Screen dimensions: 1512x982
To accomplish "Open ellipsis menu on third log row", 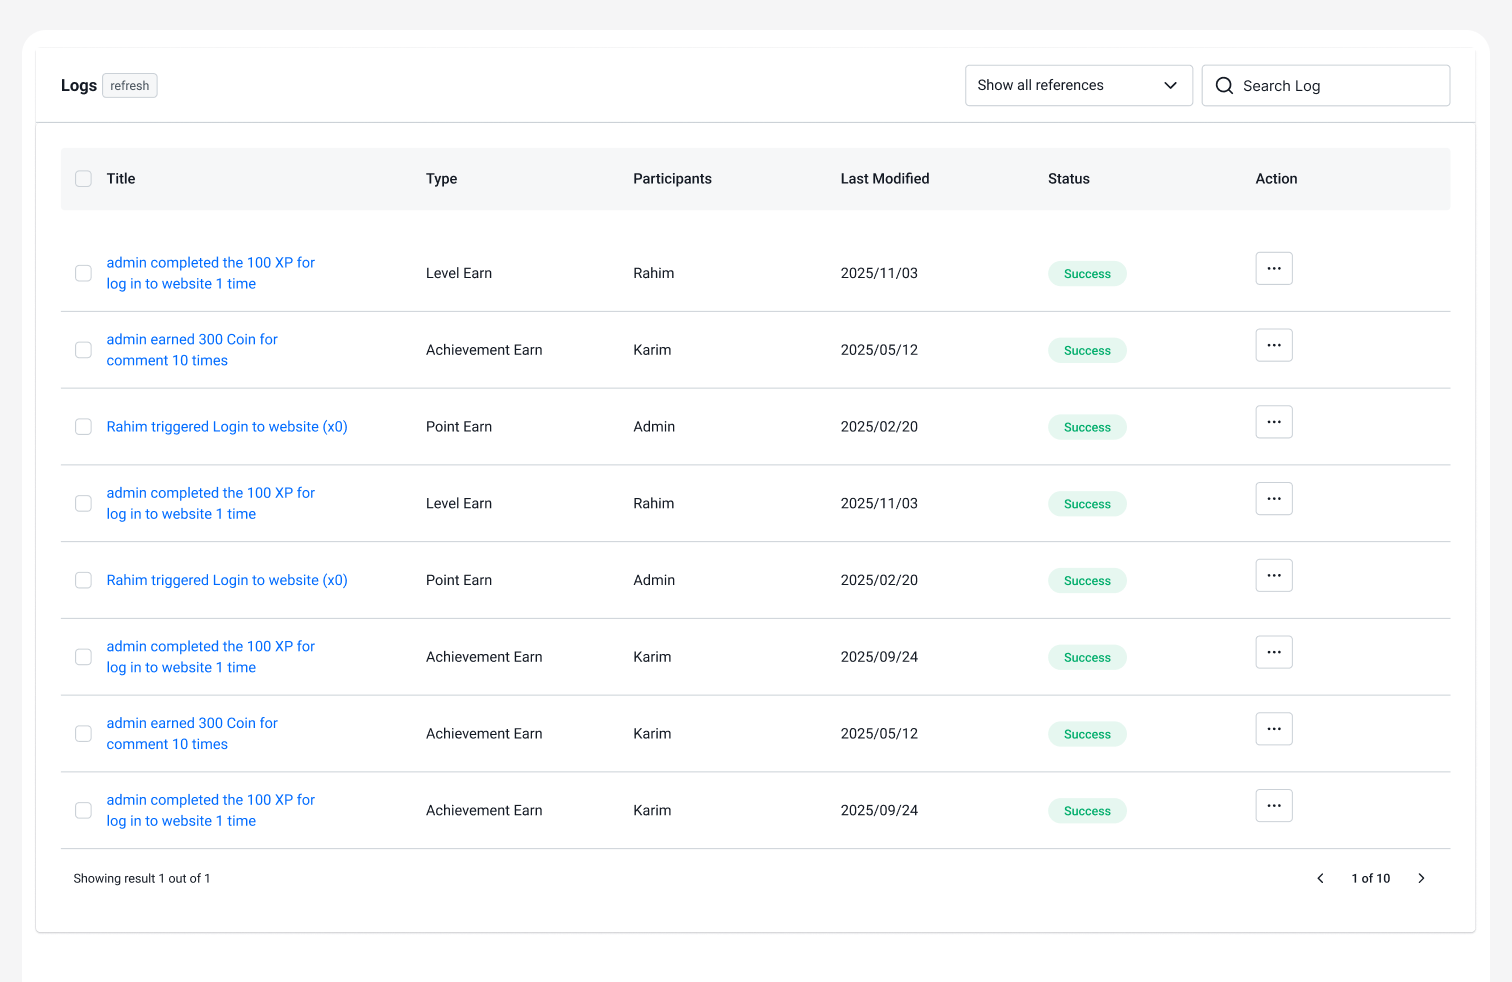I will pos(1273,422).
